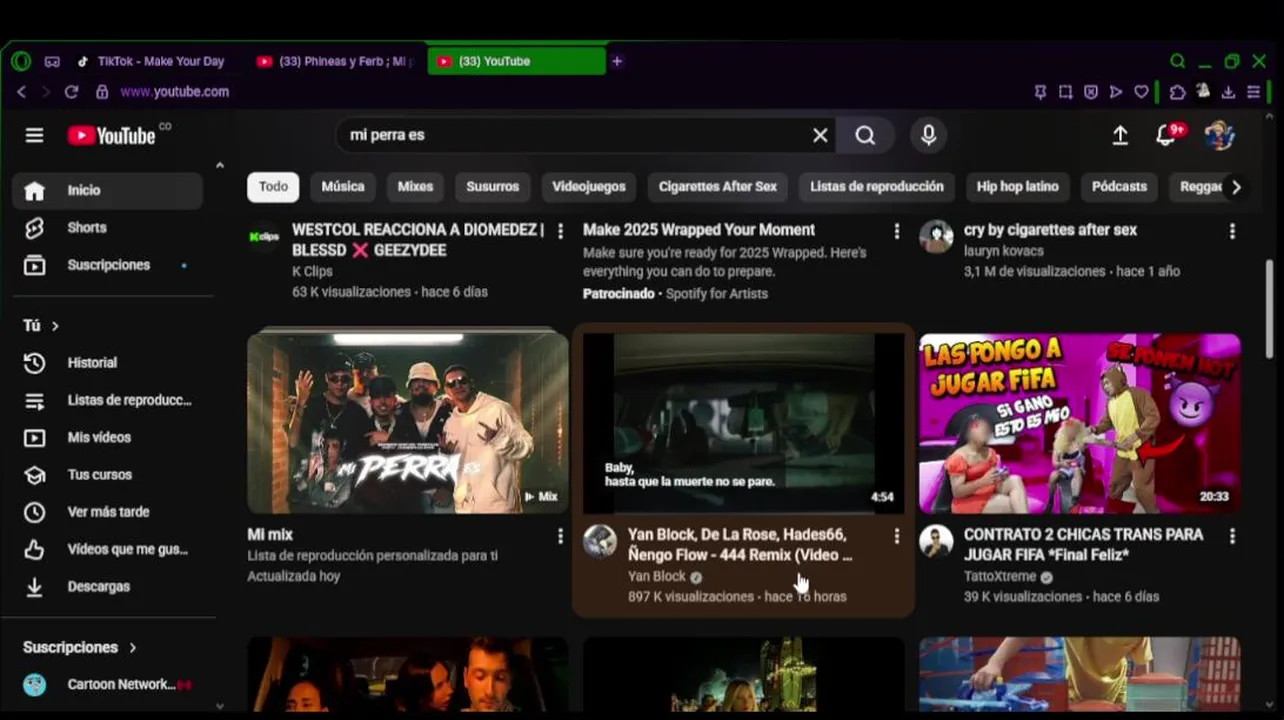This screenshot has width=1284, height=720.
Task: Expand the Suscripciones section chevron
Action: [x=132, y=648]
